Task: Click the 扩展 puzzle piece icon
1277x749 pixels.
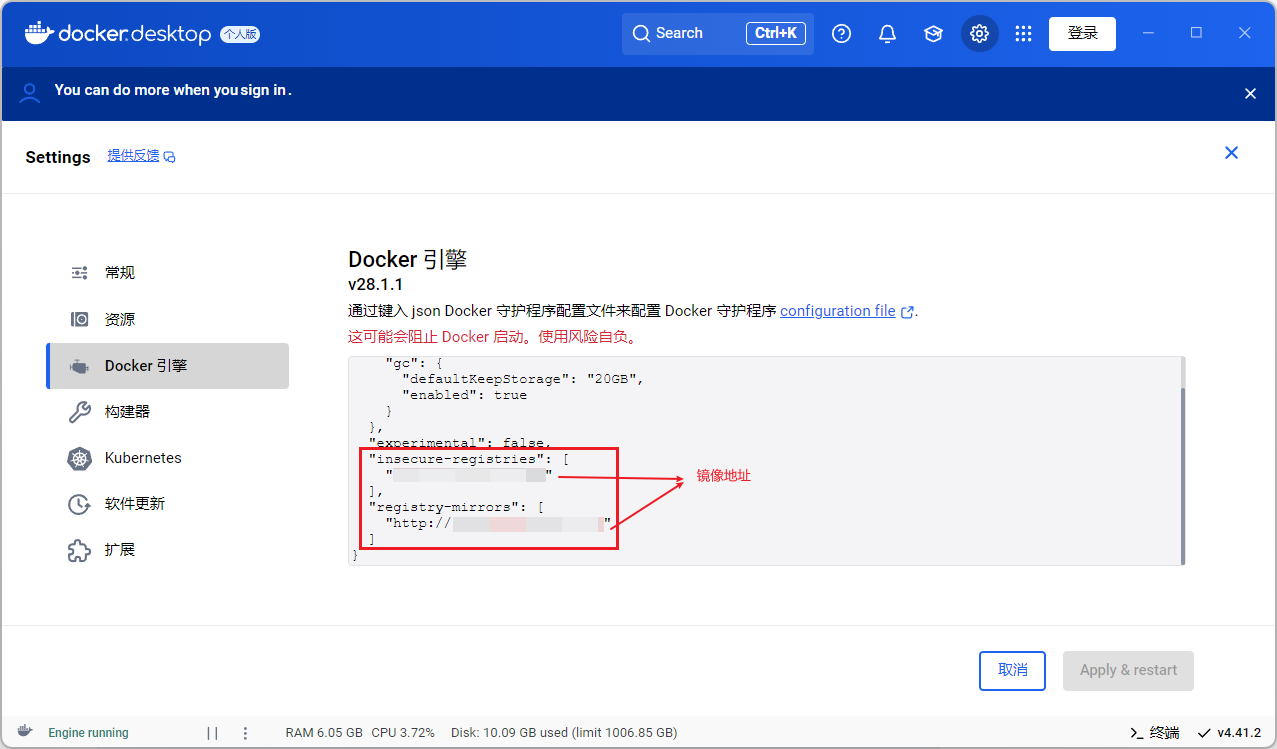Action: point(79,550)
